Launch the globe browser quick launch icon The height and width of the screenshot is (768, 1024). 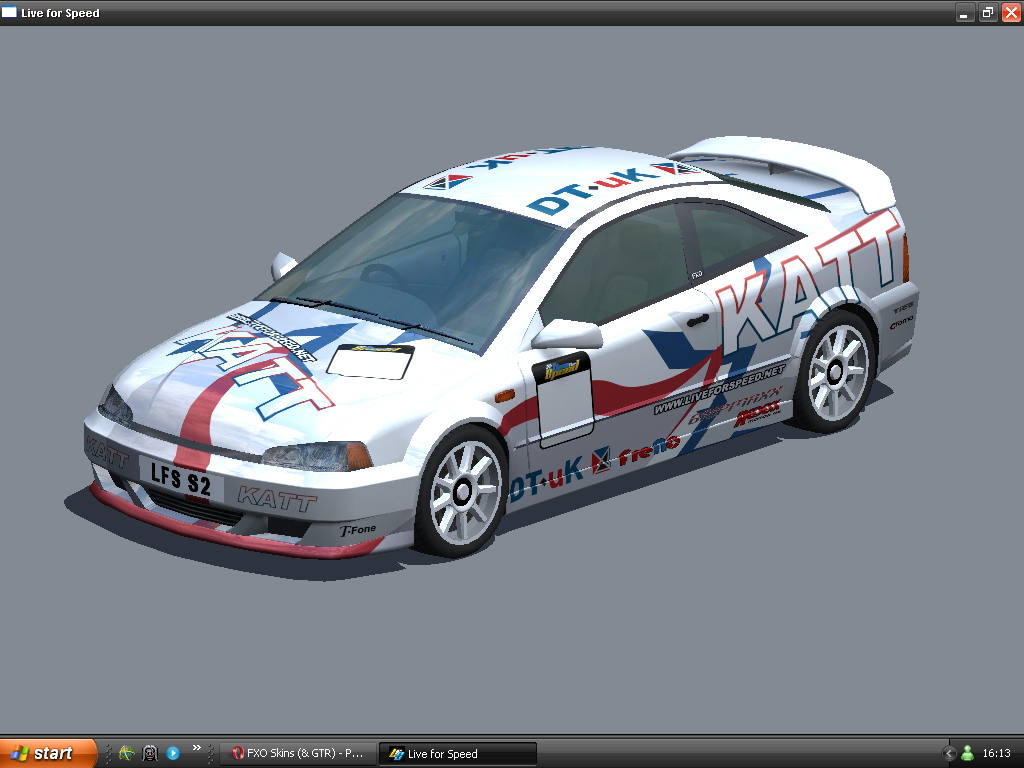click(x=127, y=753)
